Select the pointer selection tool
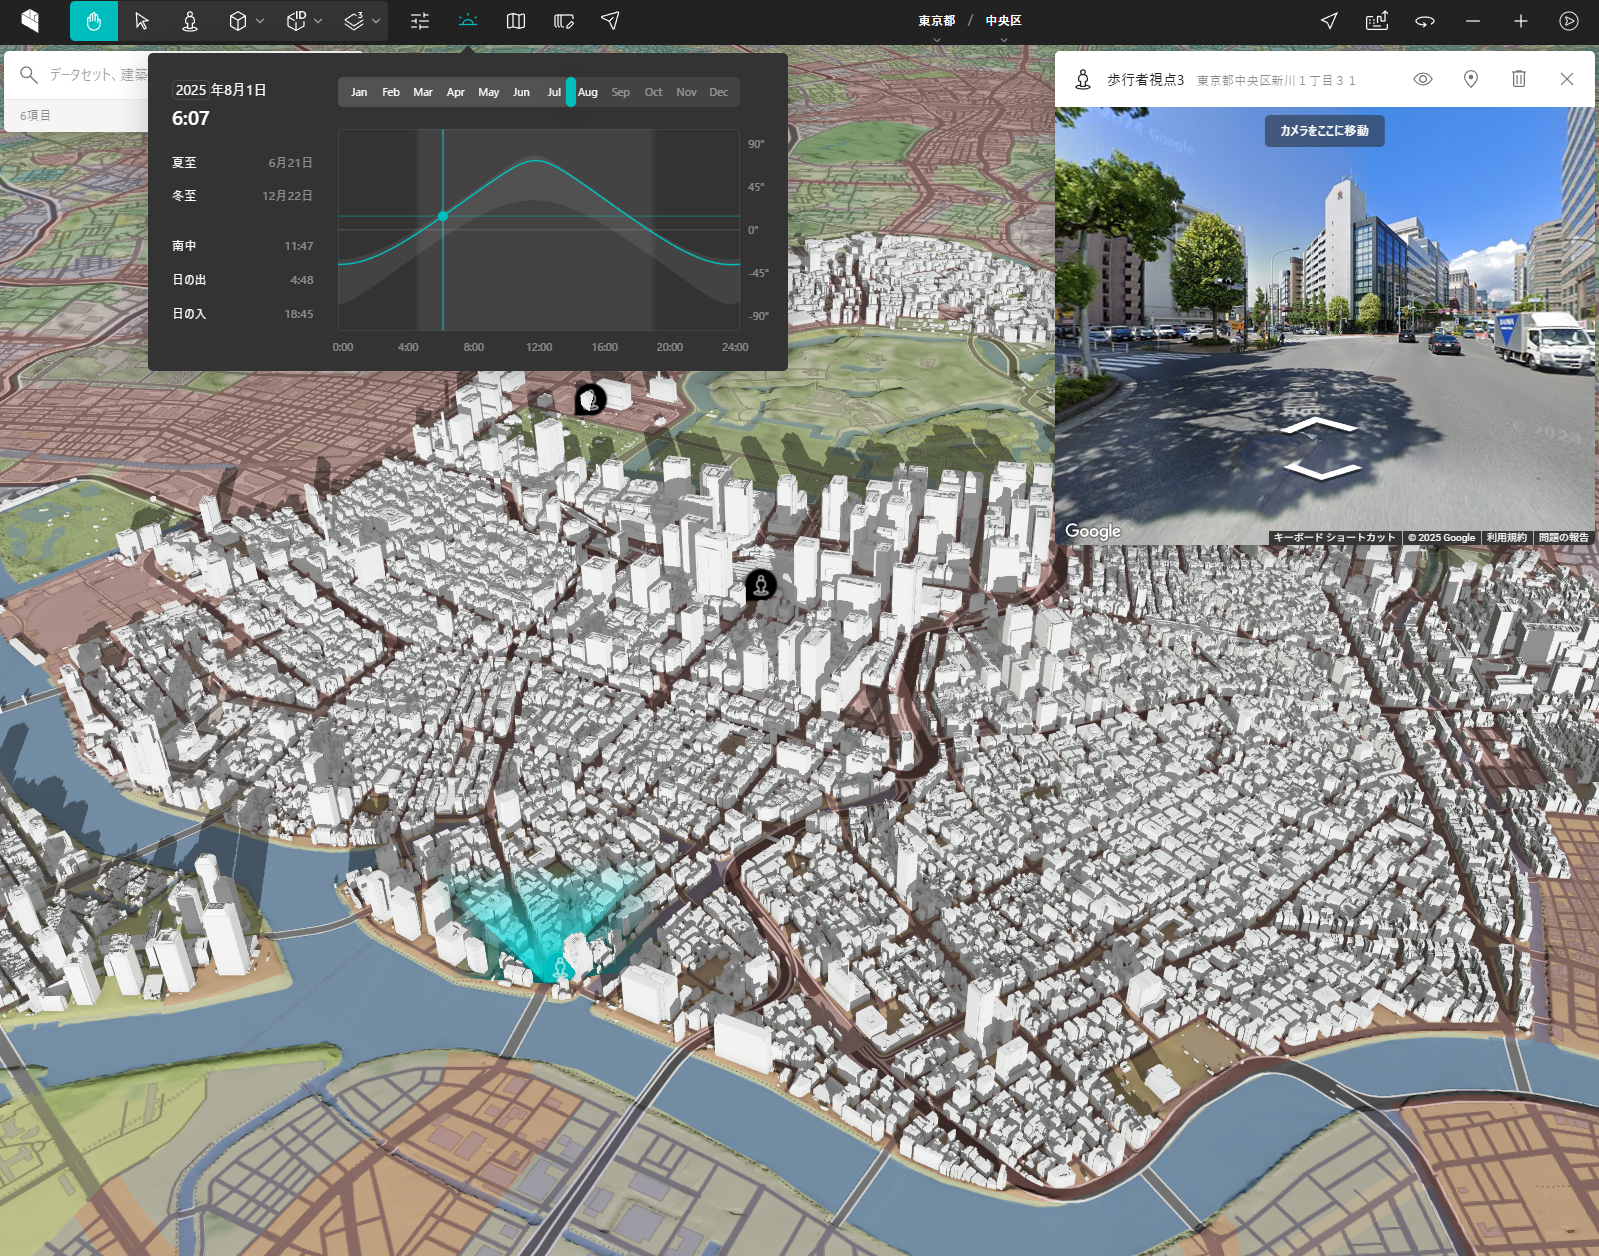 click(142, 21)
